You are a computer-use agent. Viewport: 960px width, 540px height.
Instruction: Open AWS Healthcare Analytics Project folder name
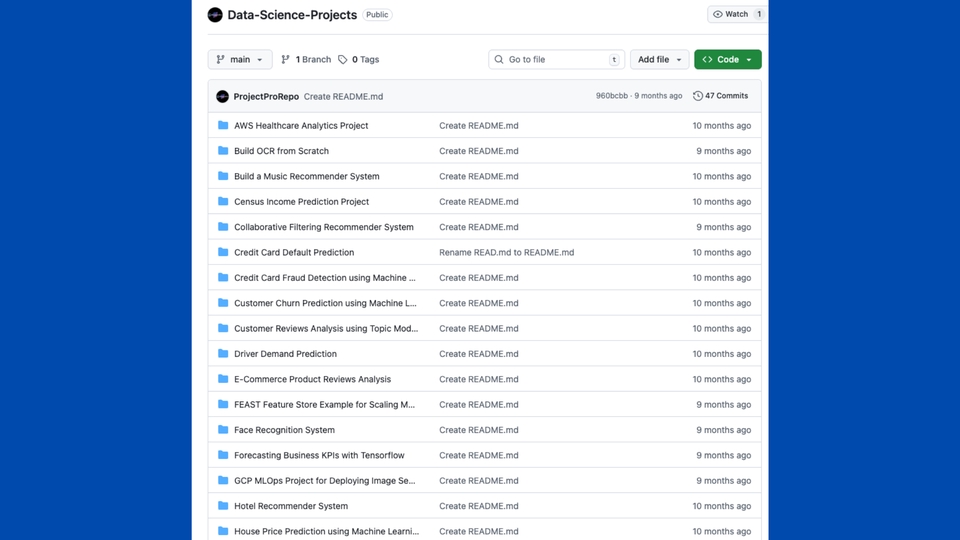[x=301, y=126]
